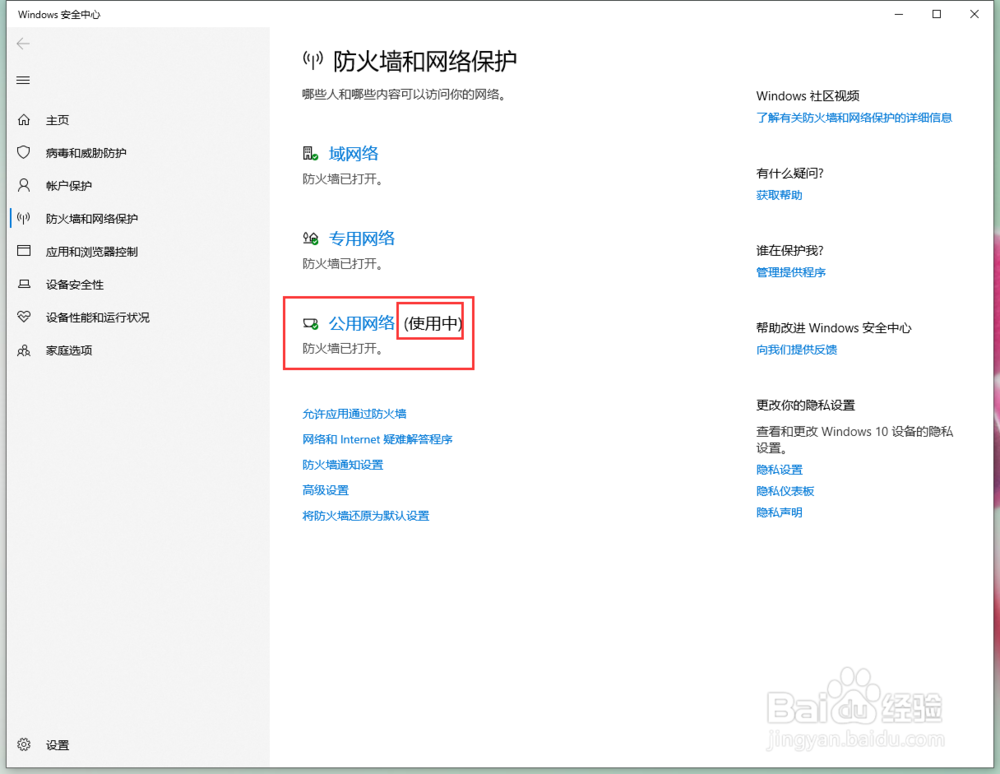Select 防火墙和网络保护 sidebar item
1000x774 pixels.
click(92, 219)
